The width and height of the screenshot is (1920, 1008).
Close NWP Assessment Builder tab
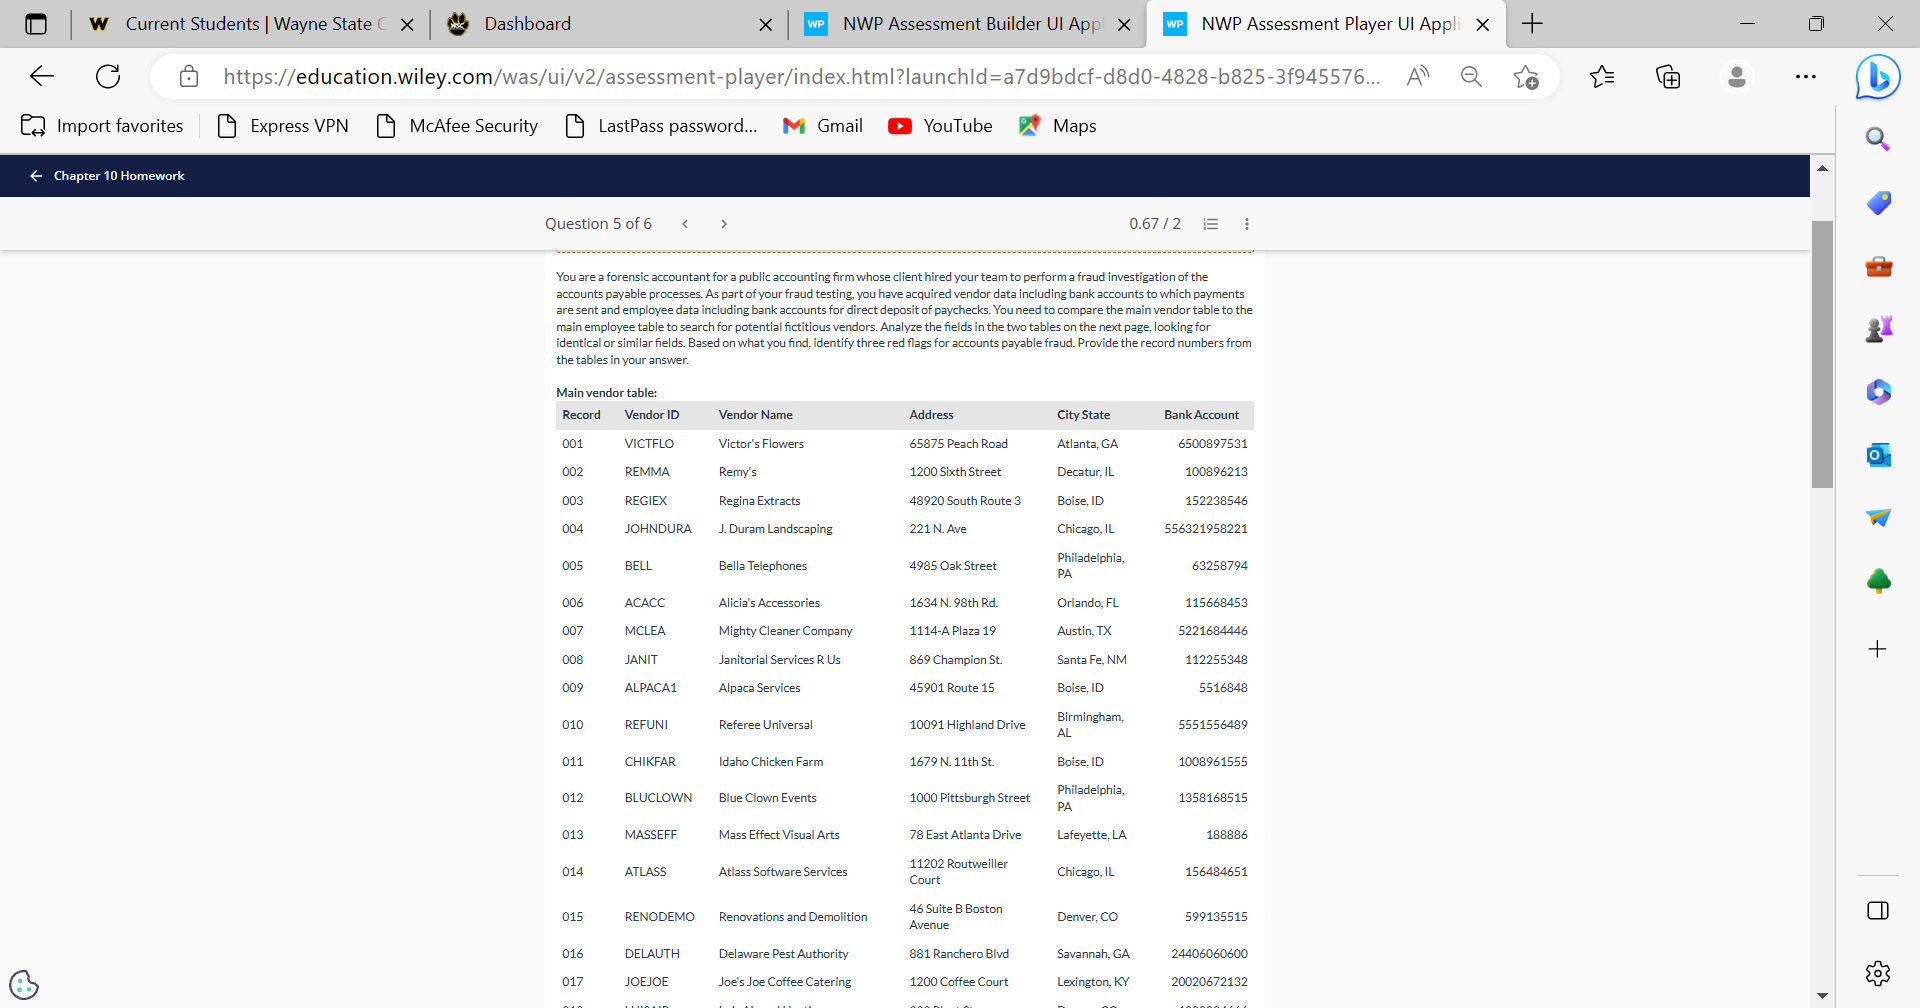(x=1124, y=25)
